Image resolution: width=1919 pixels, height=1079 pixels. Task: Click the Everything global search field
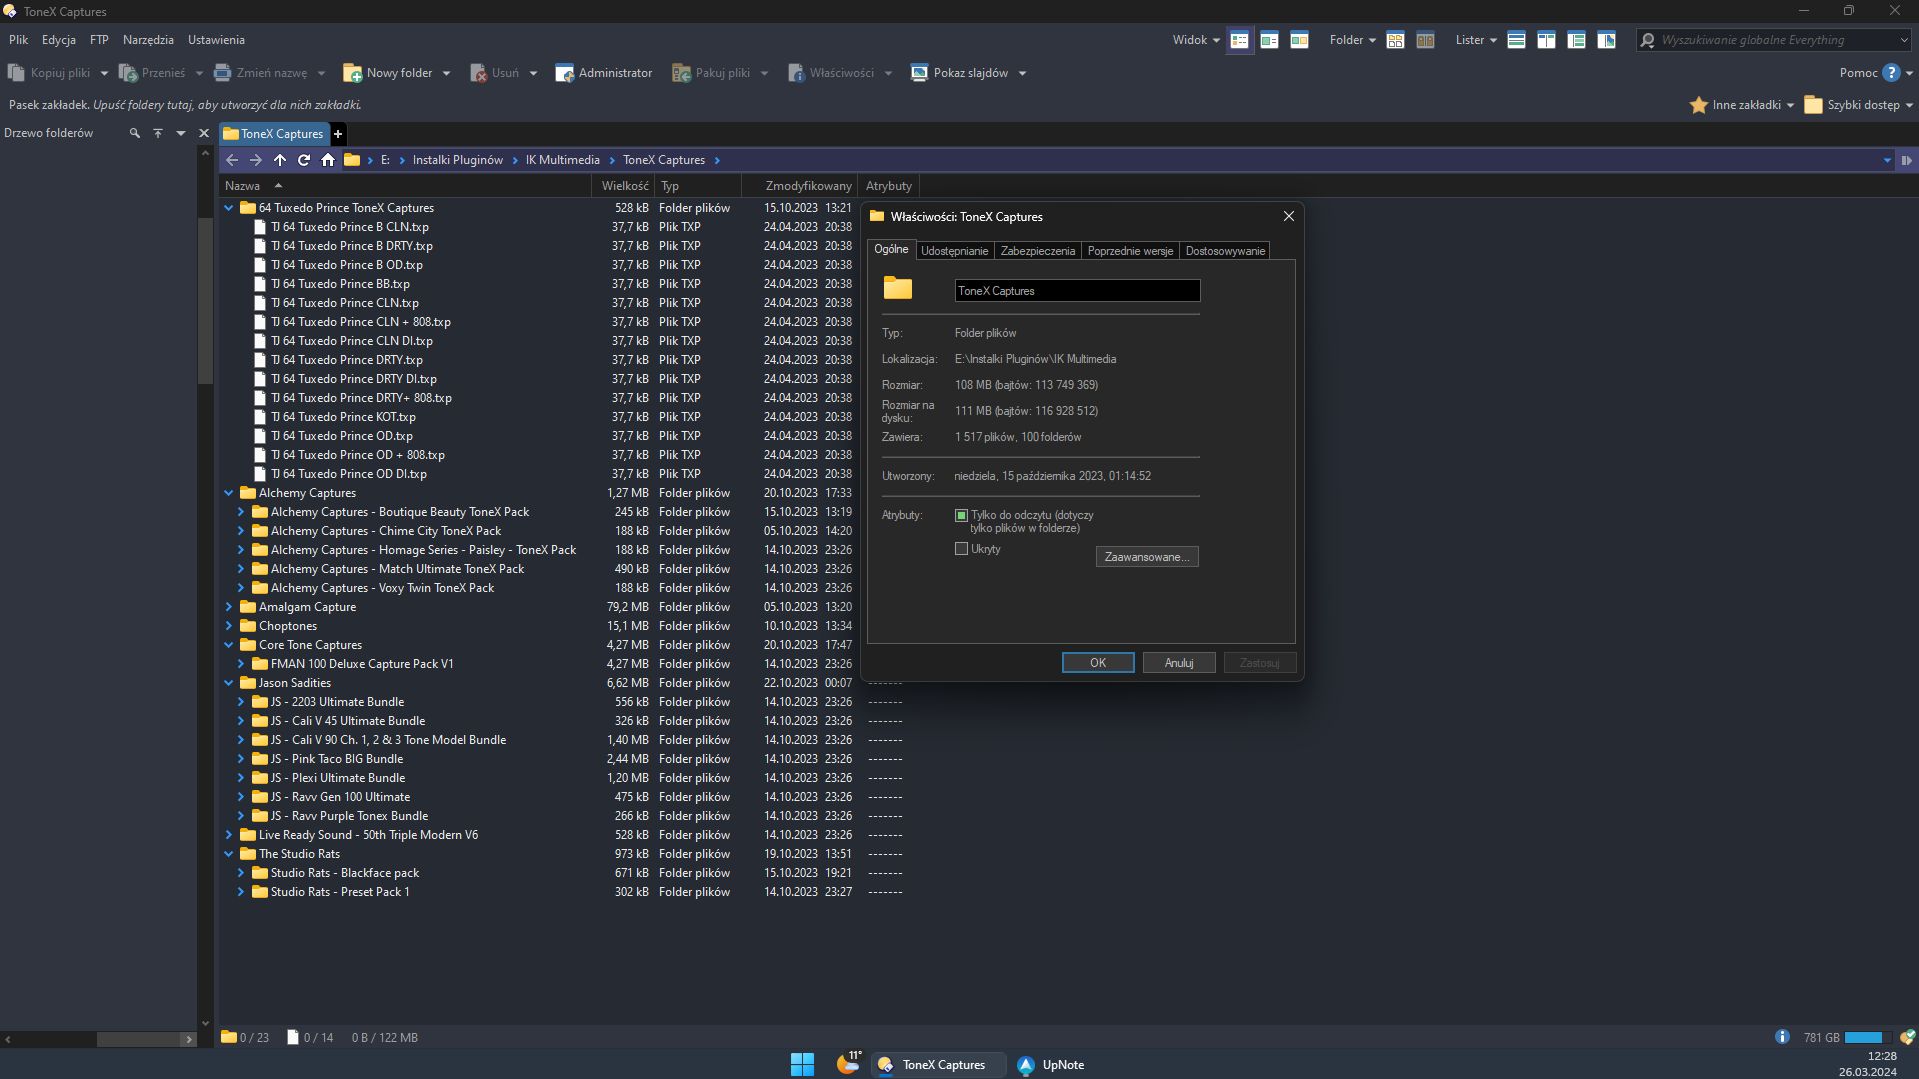(1775, 40)
